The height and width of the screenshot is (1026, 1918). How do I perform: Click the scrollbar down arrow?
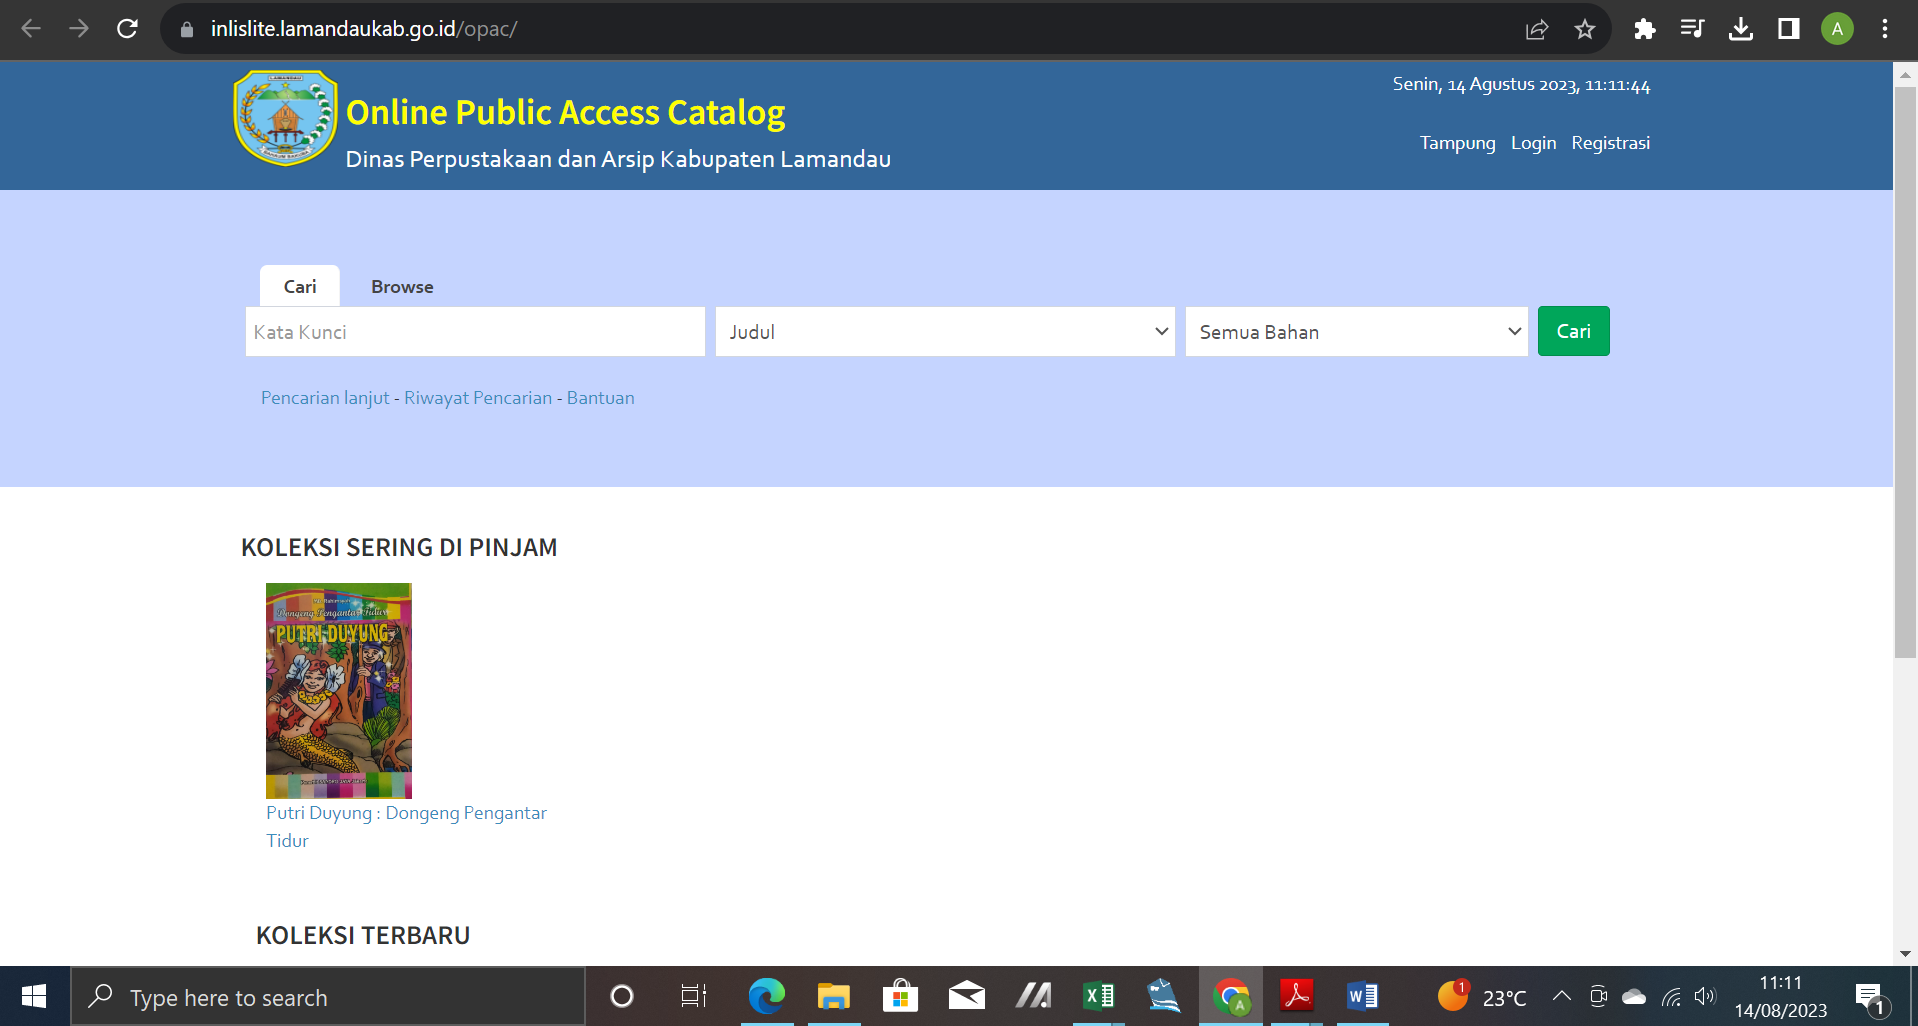[1905, 954]
